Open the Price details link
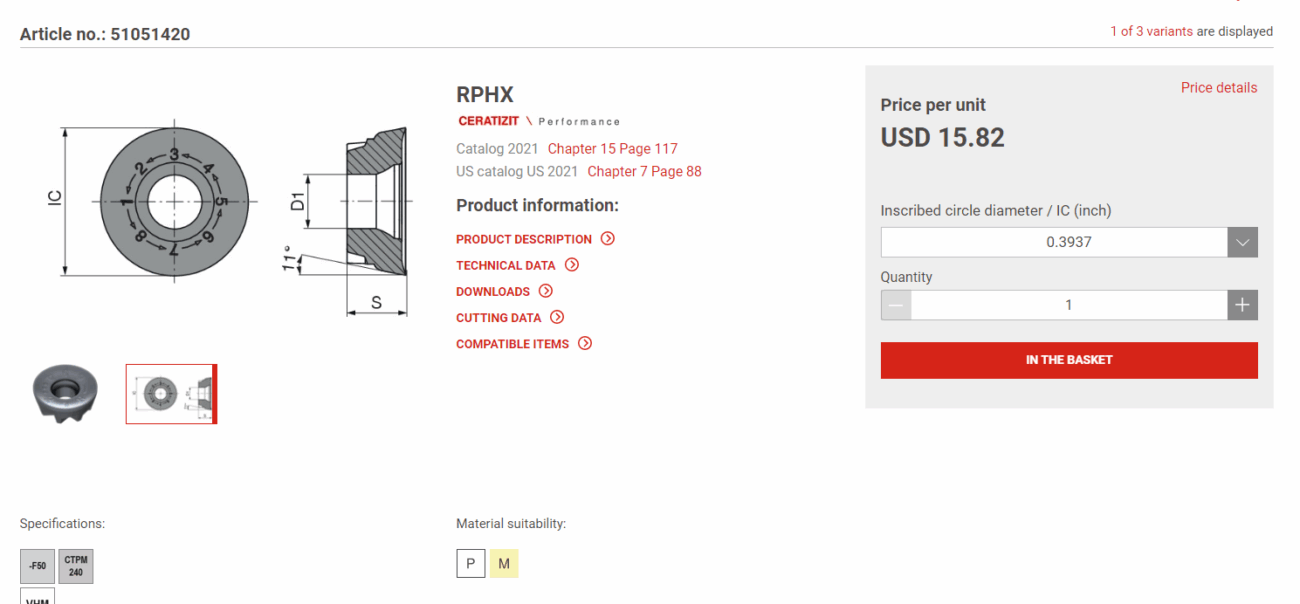Image resolution: width=1300 pixels, height=604 pixels. (x=1218, y=88)
